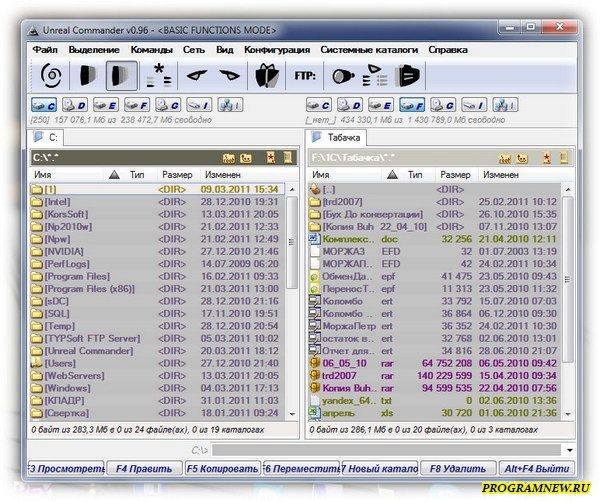
Task: Click F5 Копировать button
Action: pyautogui.click(x=222, y=468)
